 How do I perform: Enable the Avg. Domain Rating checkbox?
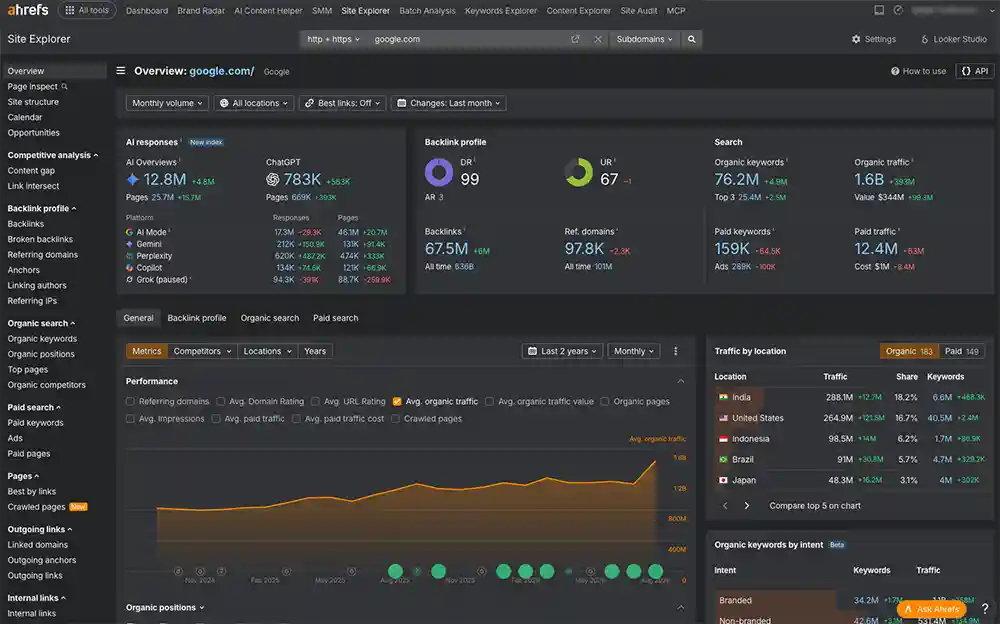click(221, 401)
